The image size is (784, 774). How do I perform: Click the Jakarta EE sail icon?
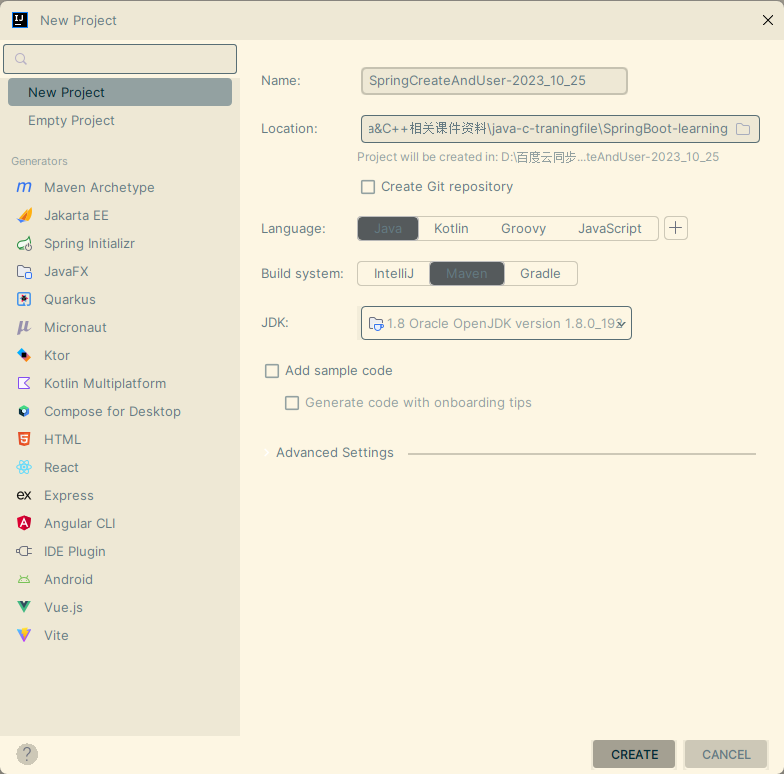(x=24, y=216)
